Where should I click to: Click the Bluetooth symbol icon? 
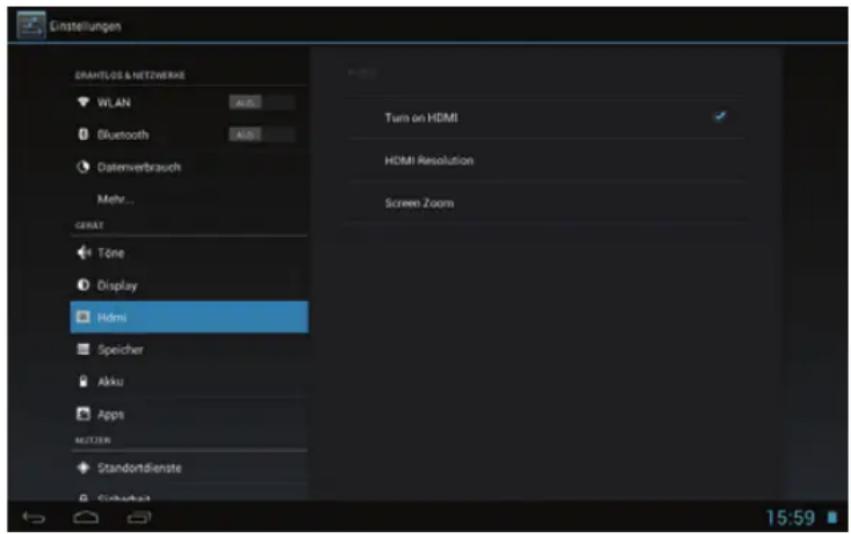coord(83,134)
